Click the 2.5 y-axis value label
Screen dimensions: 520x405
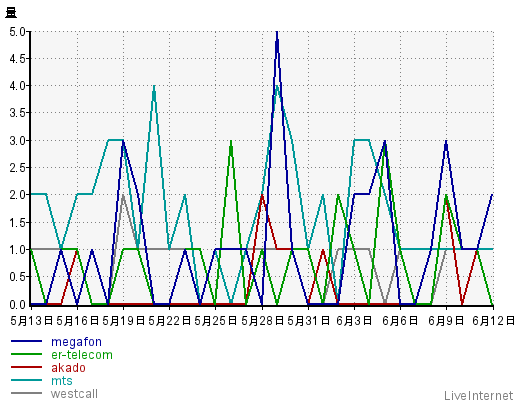[17, 168]
